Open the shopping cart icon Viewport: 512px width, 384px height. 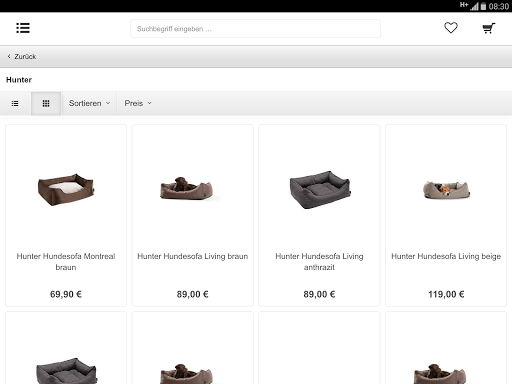point(489,28)
